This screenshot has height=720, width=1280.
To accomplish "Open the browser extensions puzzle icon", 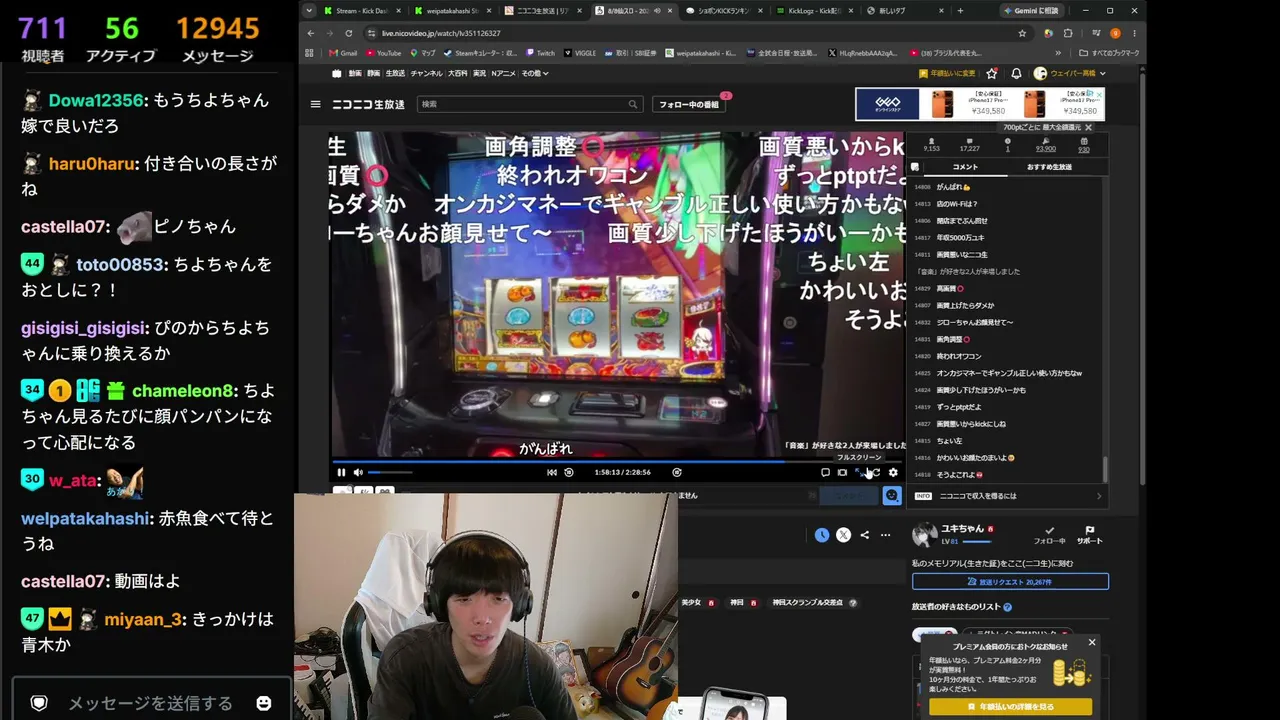I will click(x=1068, y=33).
